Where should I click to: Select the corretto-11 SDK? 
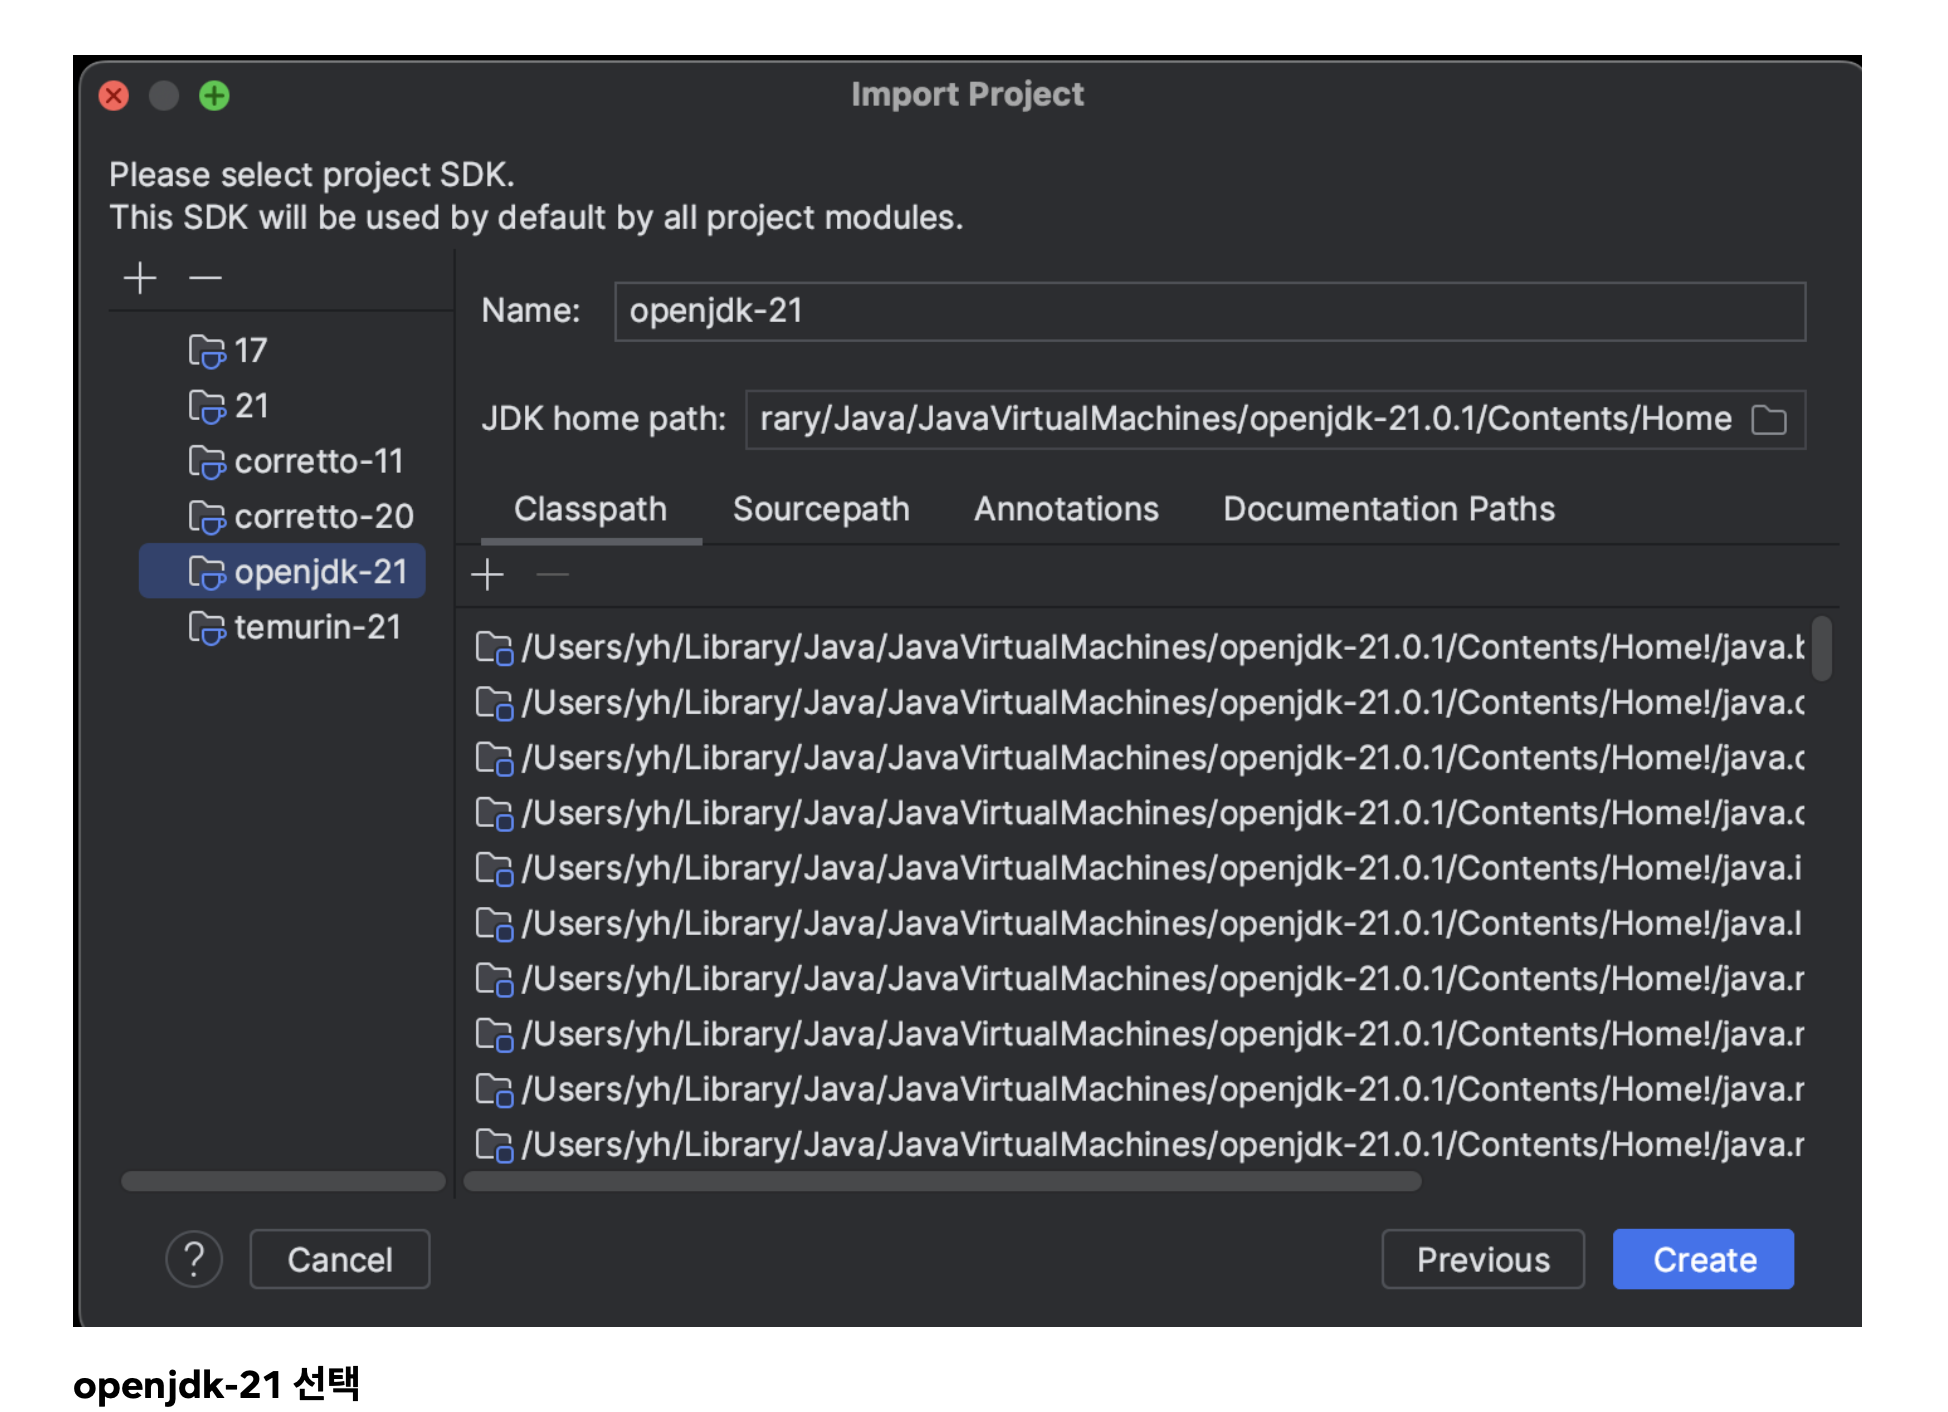tap(317, 461)
